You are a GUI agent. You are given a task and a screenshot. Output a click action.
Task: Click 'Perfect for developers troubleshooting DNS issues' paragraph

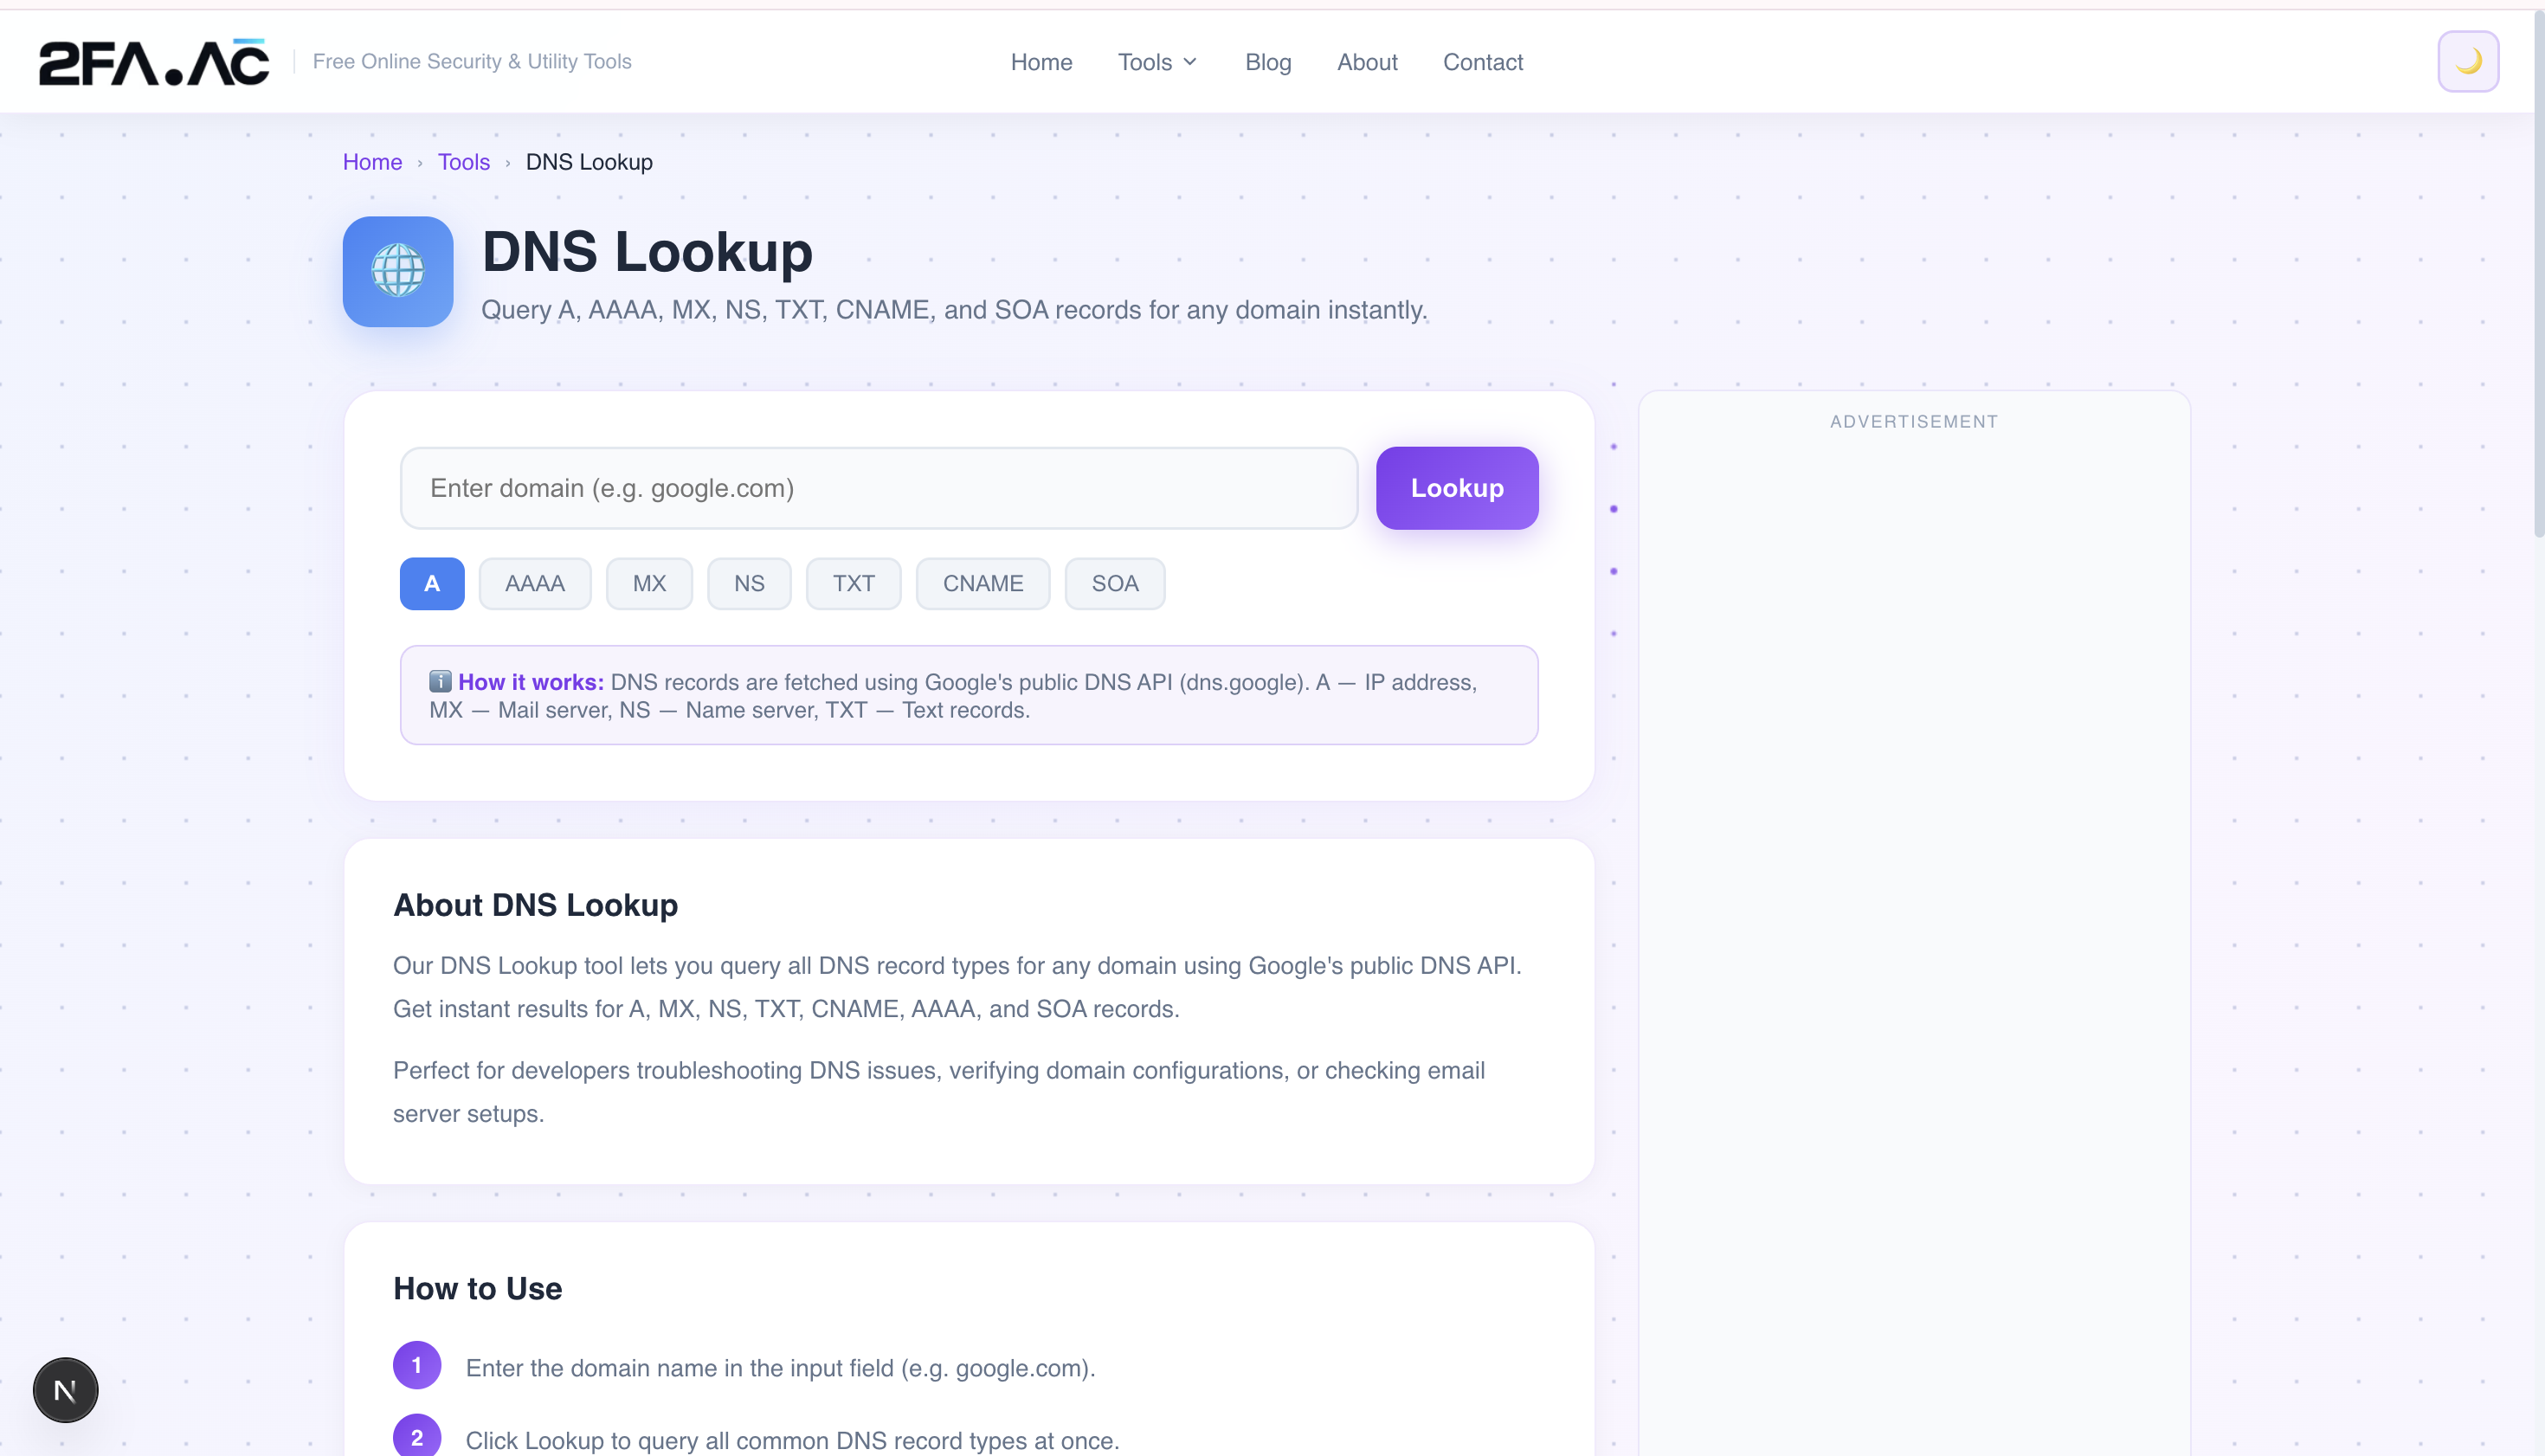(938, 1092)
